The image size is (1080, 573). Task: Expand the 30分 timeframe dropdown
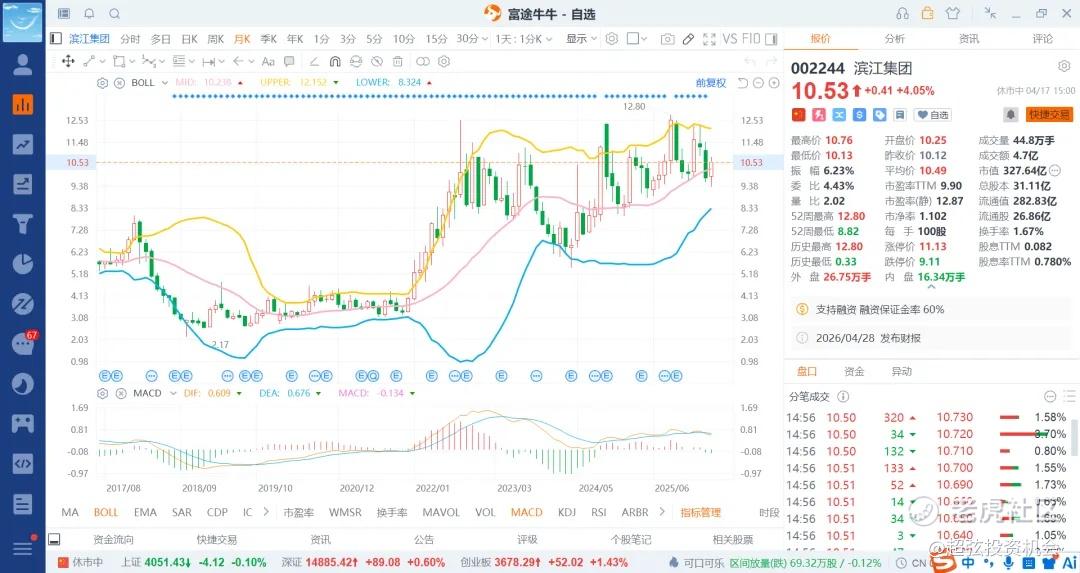467,39
